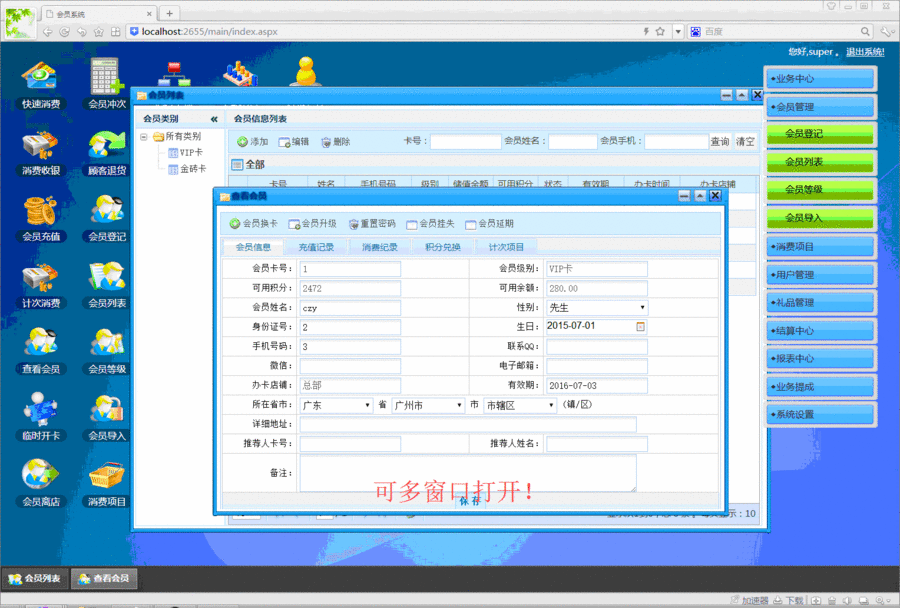Click 会员延期 in member toolbar
Viewport: 900px width, 608px height.
coord(489,223)
